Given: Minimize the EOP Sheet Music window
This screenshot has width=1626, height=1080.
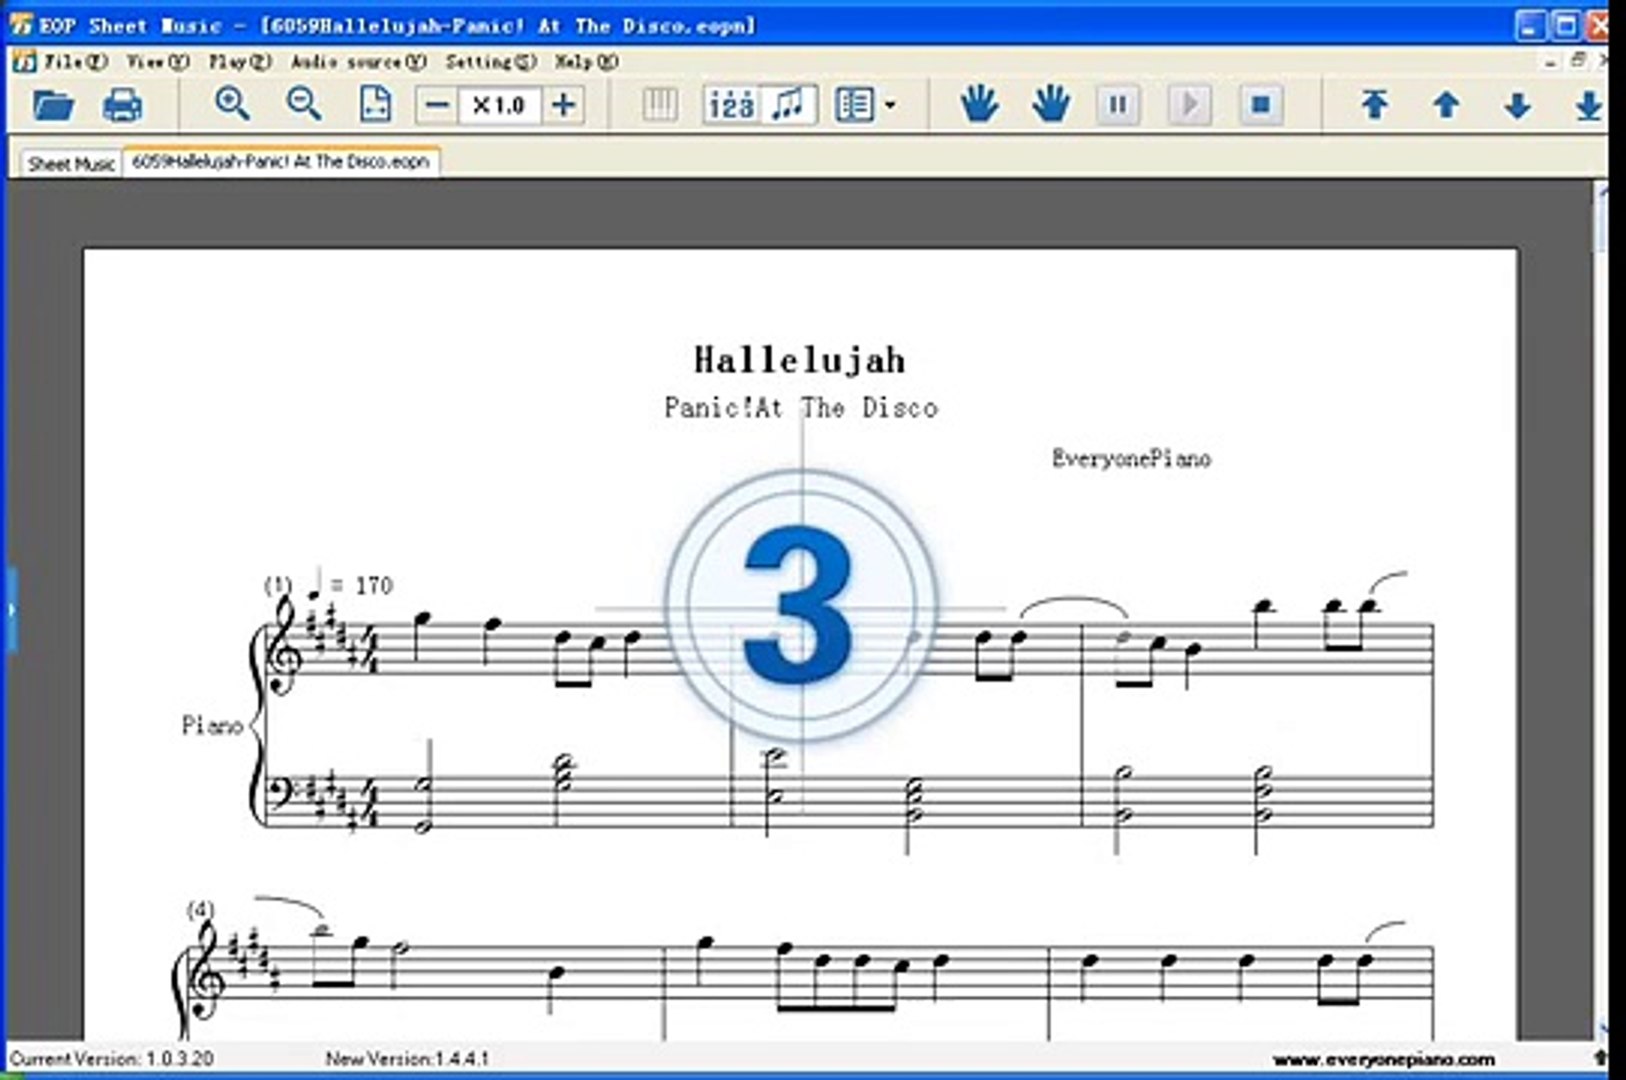Looking at the screenshot, I should pos(1529,25).
